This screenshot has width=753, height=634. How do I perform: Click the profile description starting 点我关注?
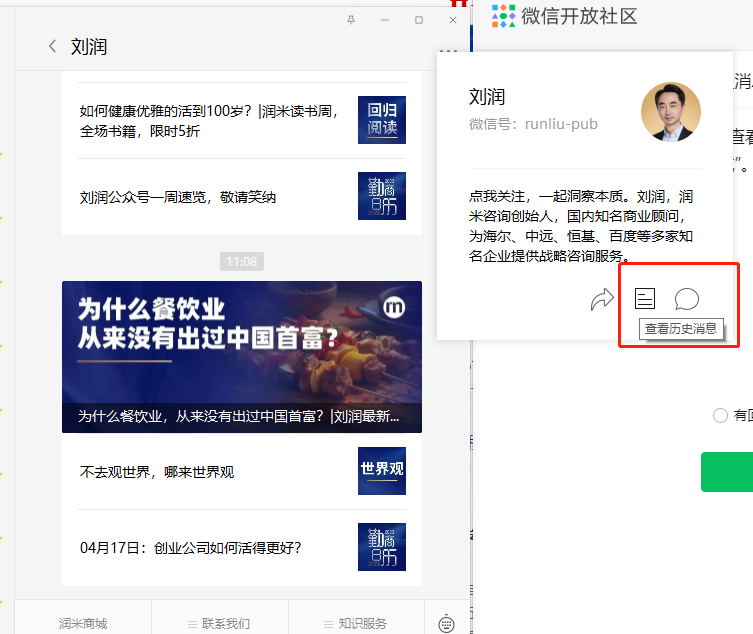(x=581, y=226)
